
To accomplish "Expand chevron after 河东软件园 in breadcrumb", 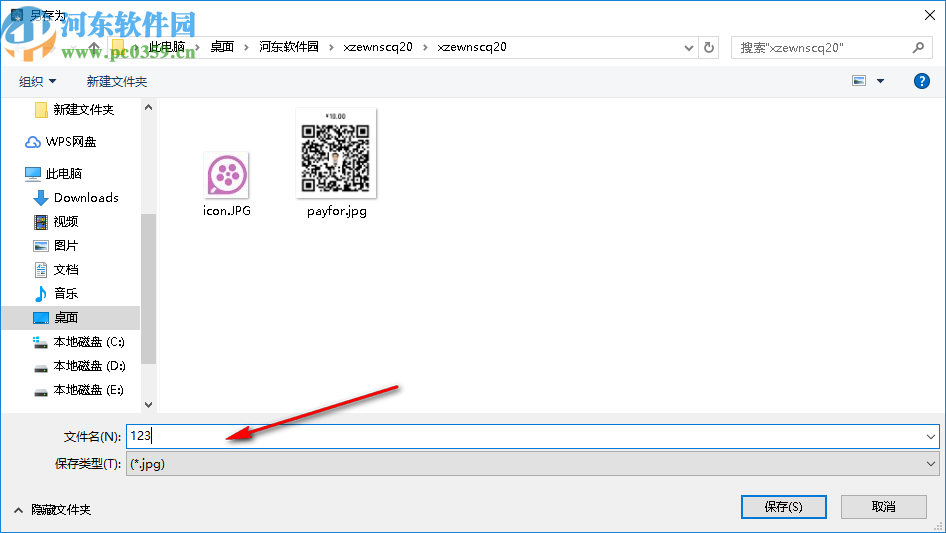I will 331,47.
